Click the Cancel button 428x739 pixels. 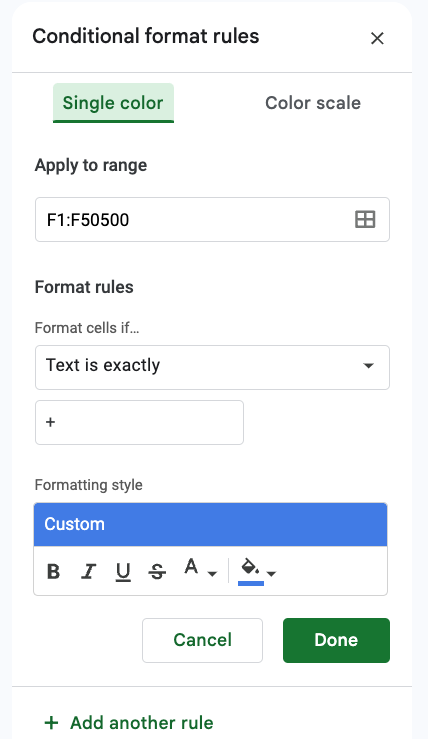(x=202, y=640)
